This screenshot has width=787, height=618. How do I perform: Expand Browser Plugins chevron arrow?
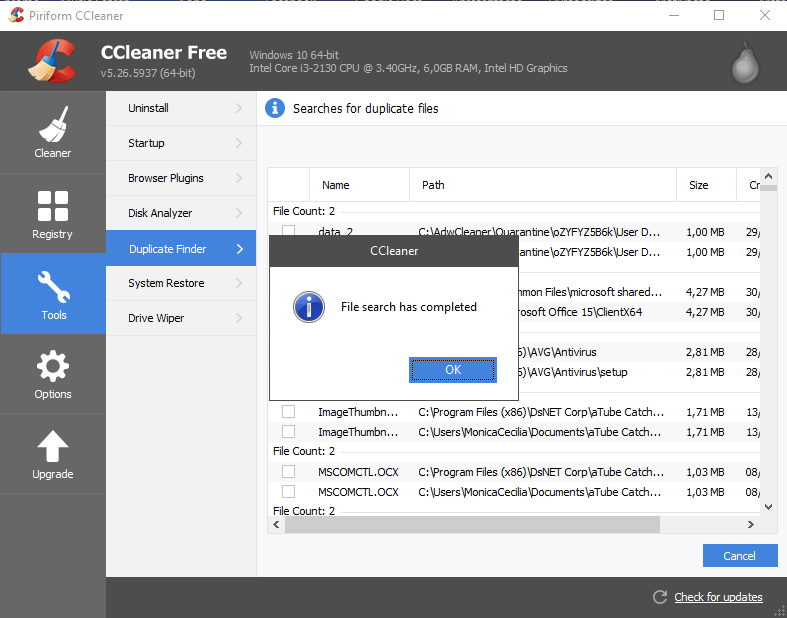(x=239, y=178)
